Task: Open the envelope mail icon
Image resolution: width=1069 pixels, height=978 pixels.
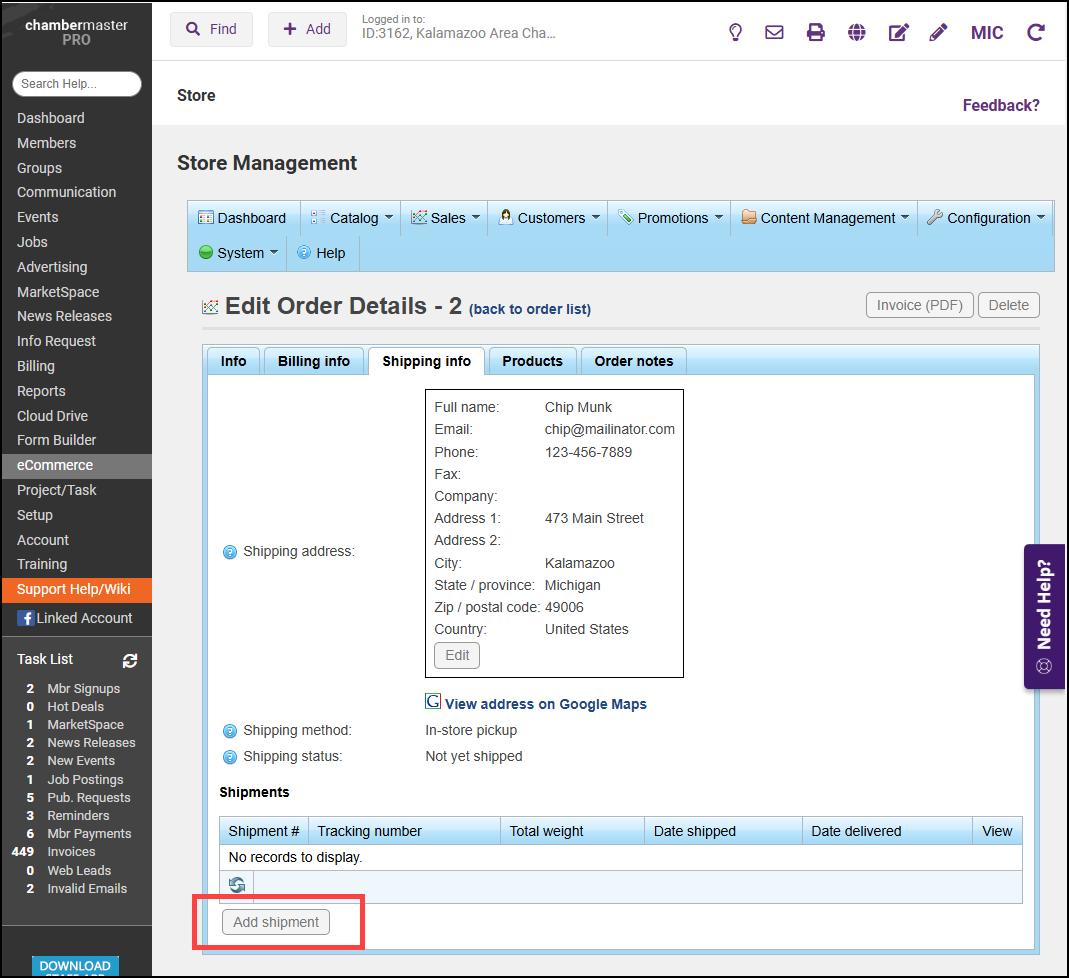Action: coord(774,32)
